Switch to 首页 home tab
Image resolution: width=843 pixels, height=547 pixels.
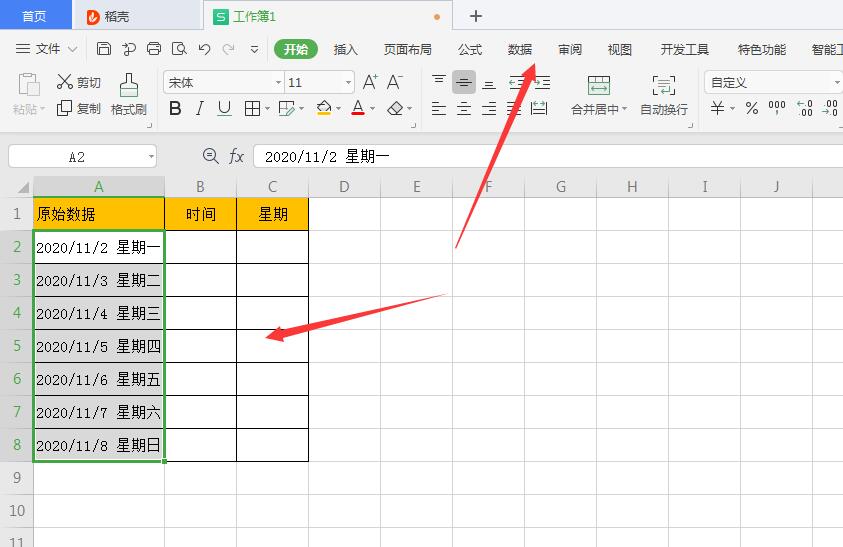[x=35, y=15]
